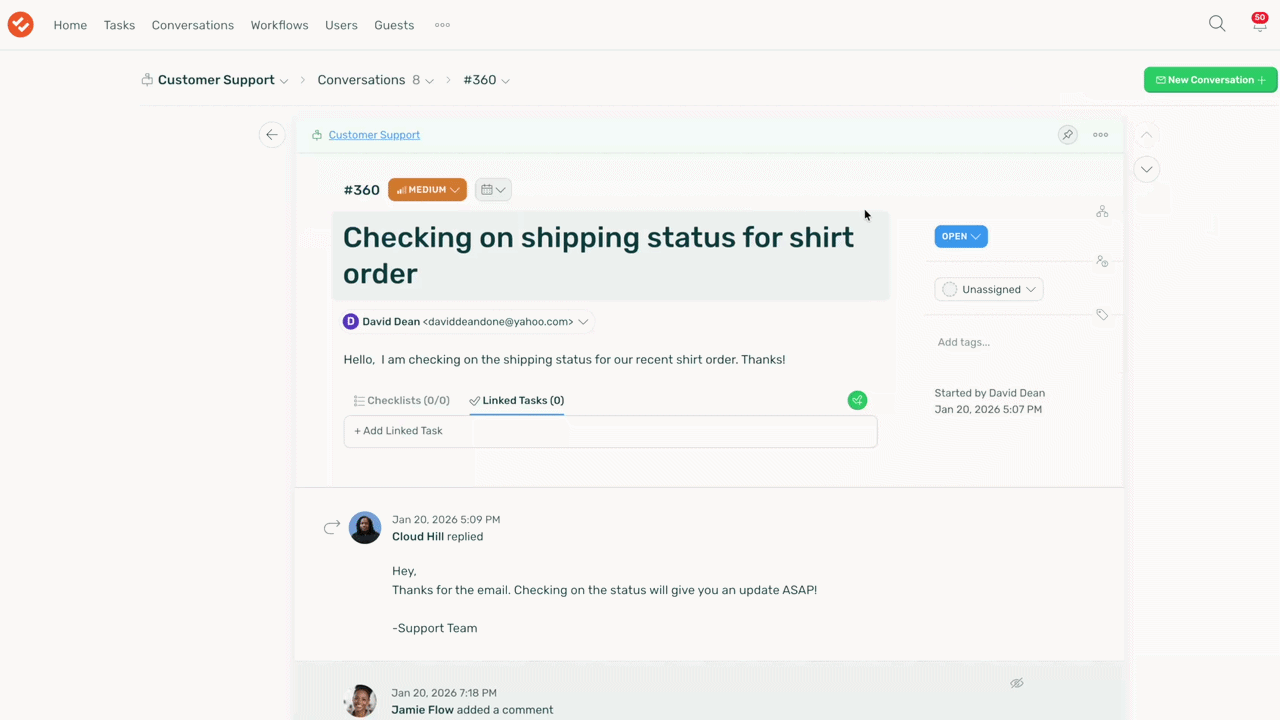Click the green circular icon by Linked Tasks
This screenshot has height=720, width=1280.
point(857,400)
